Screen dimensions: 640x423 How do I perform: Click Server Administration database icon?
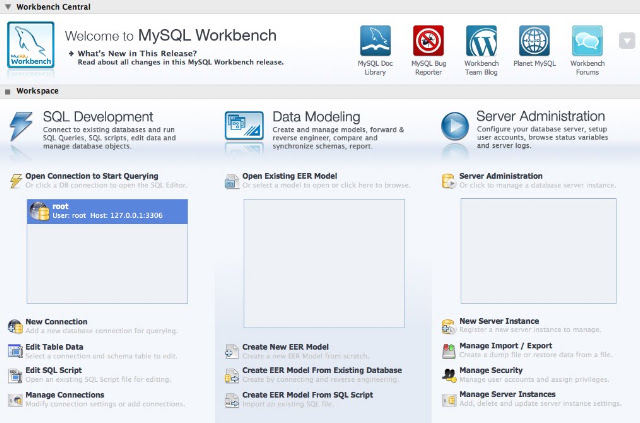point(449,181)
